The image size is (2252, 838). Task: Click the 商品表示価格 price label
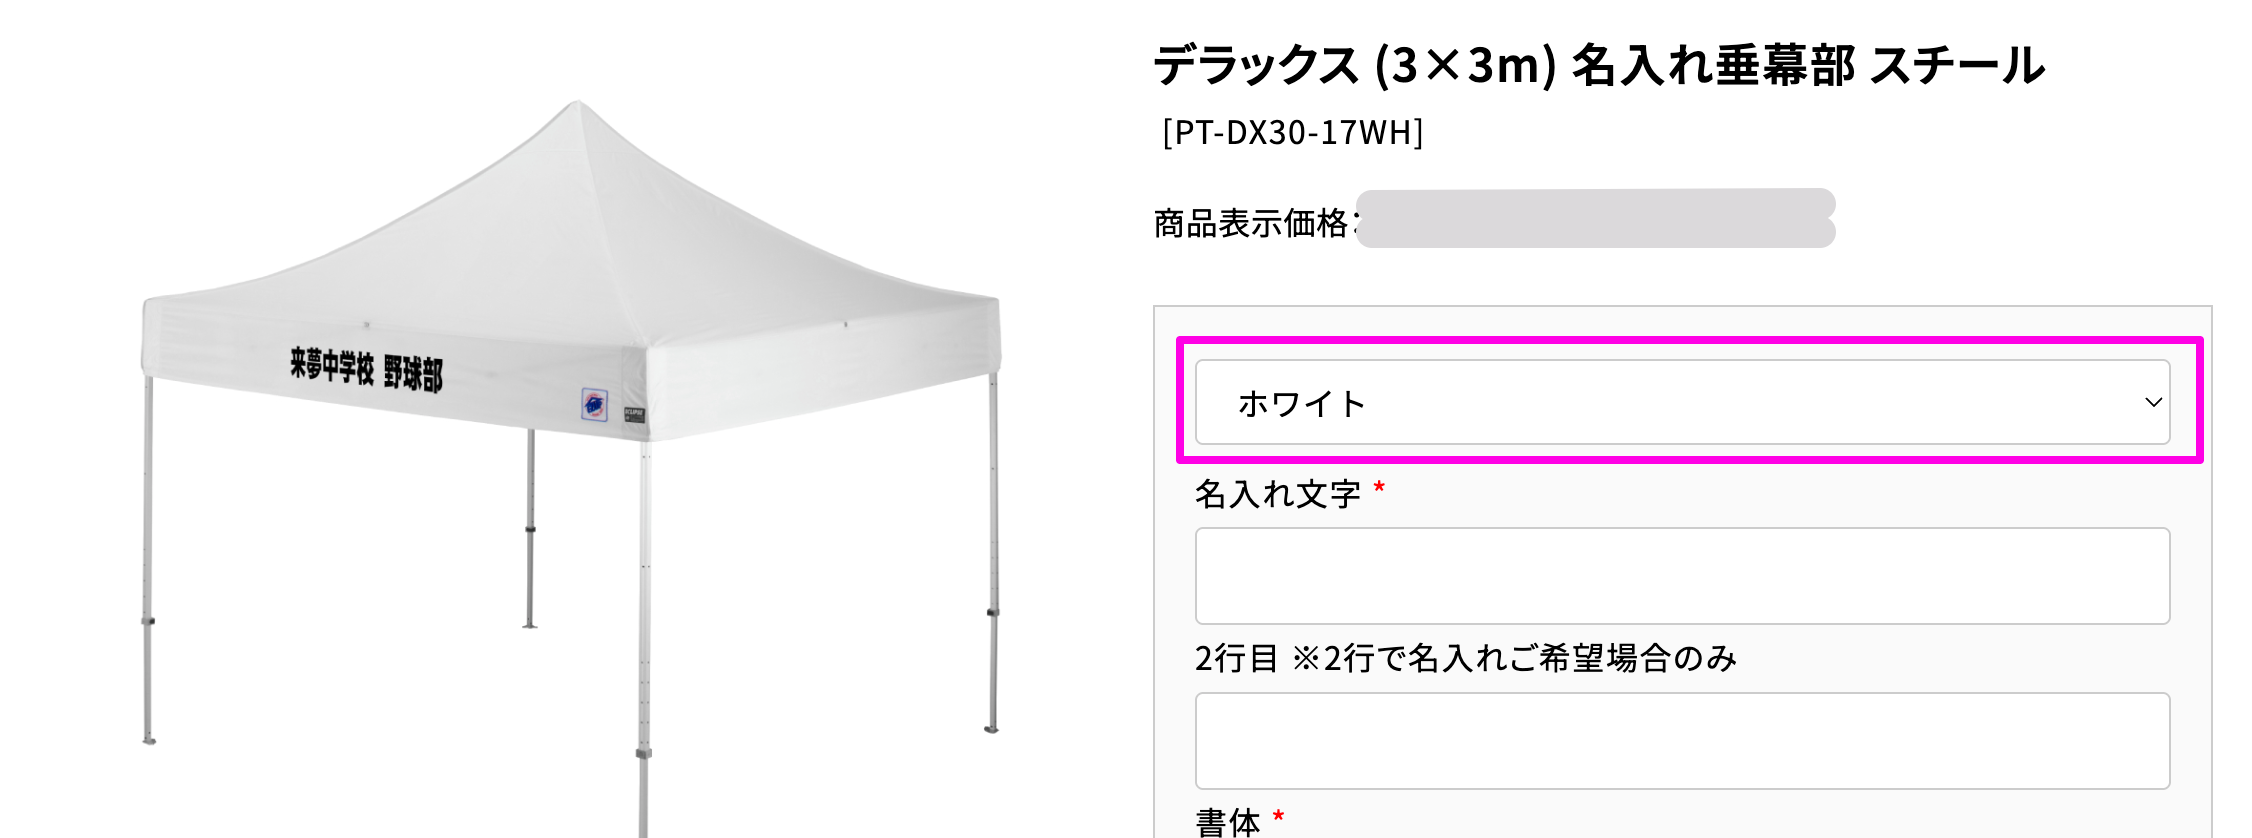(x=1252, y=223)
